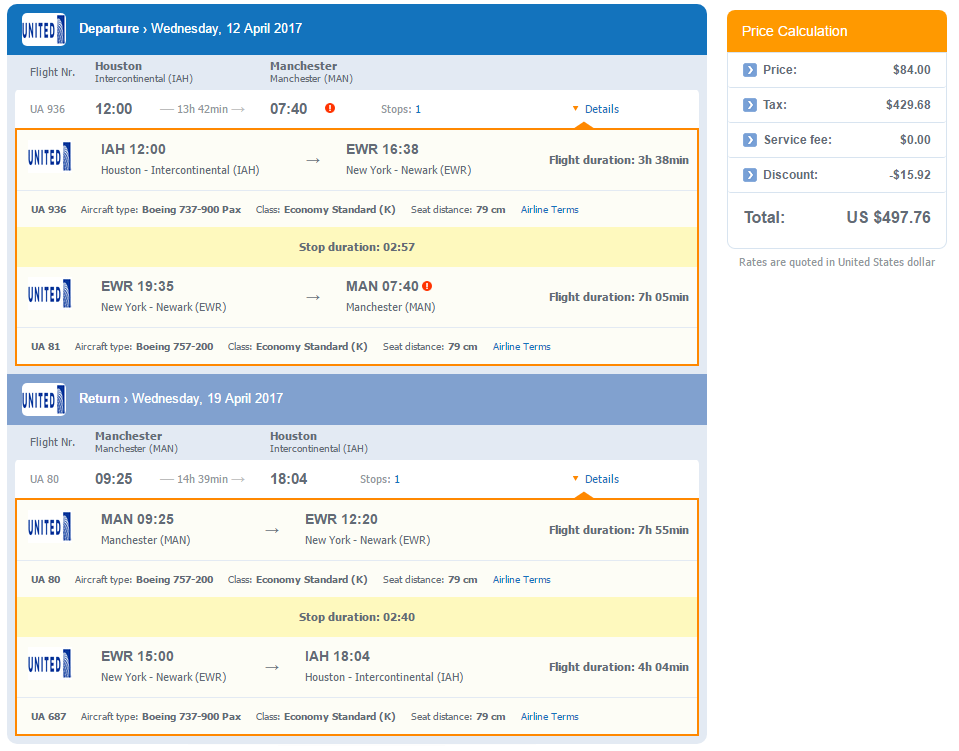Click the United logo in Return header
The width and height of the screenshot is (959, 751).
(x=44, y=399)
